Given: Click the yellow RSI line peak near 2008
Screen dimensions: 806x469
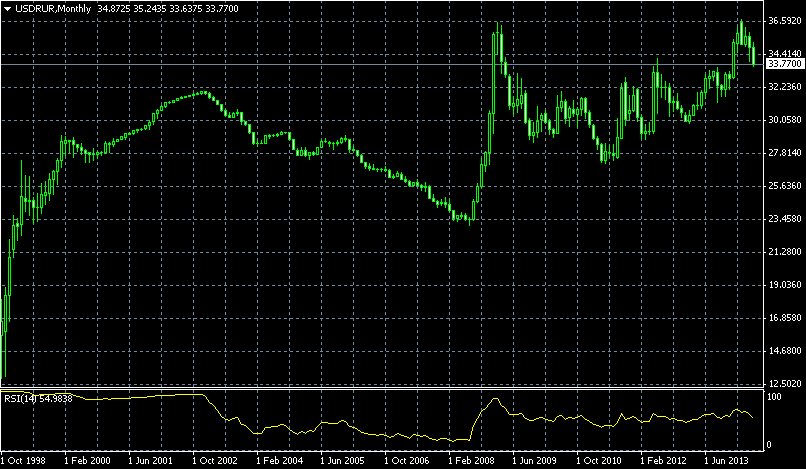Looking at the screenshot, I should tap(496, 399).
